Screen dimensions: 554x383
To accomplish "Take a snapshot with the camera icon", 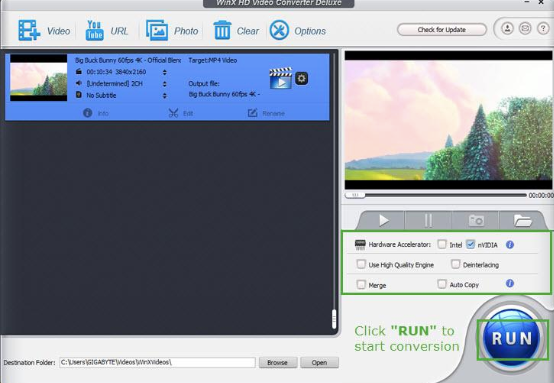I will point(476,220).
